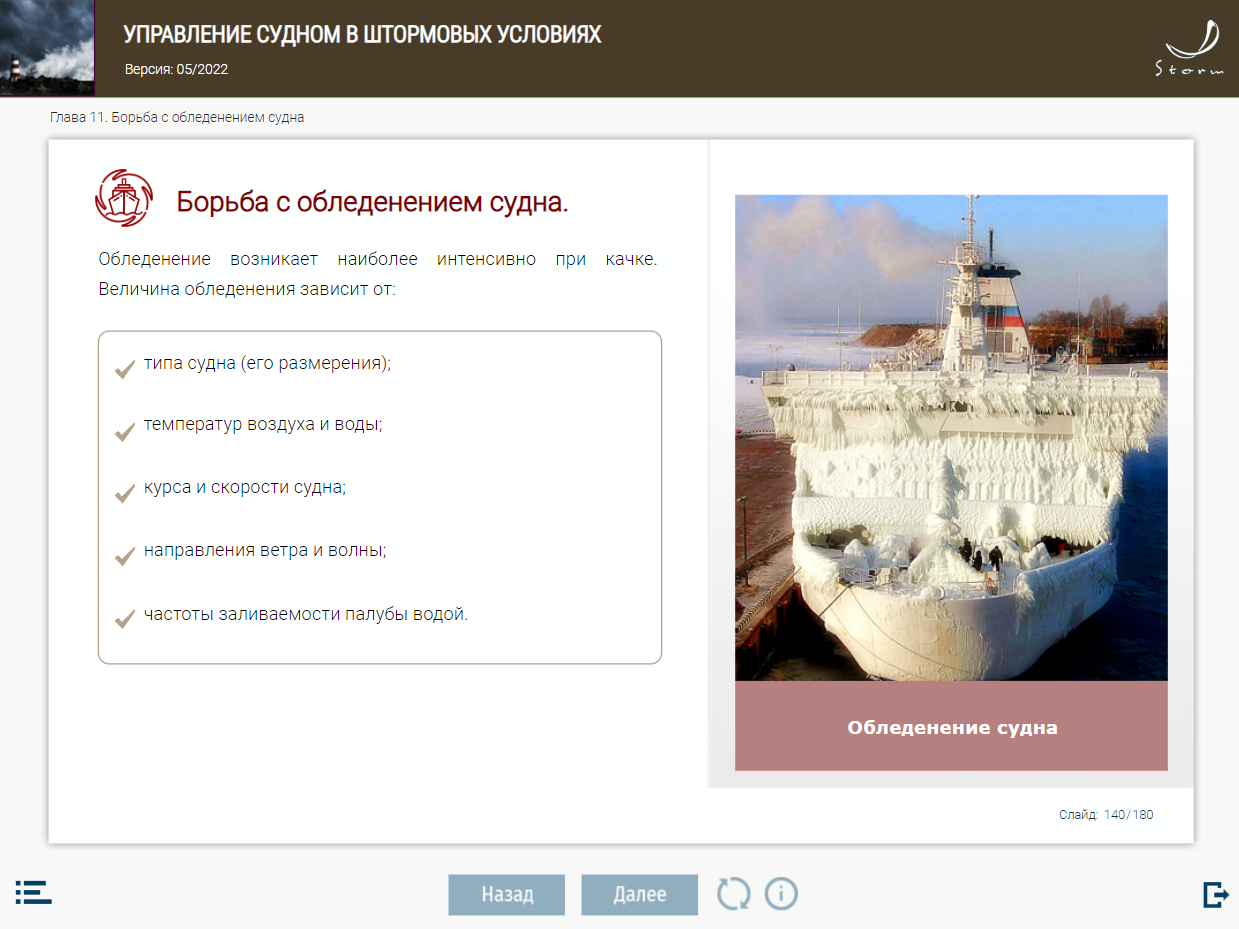Screen dimensions: 1239x929
Task: Click the lighthouse storm thumbnail in header
Action: click(x=47, y=48)
